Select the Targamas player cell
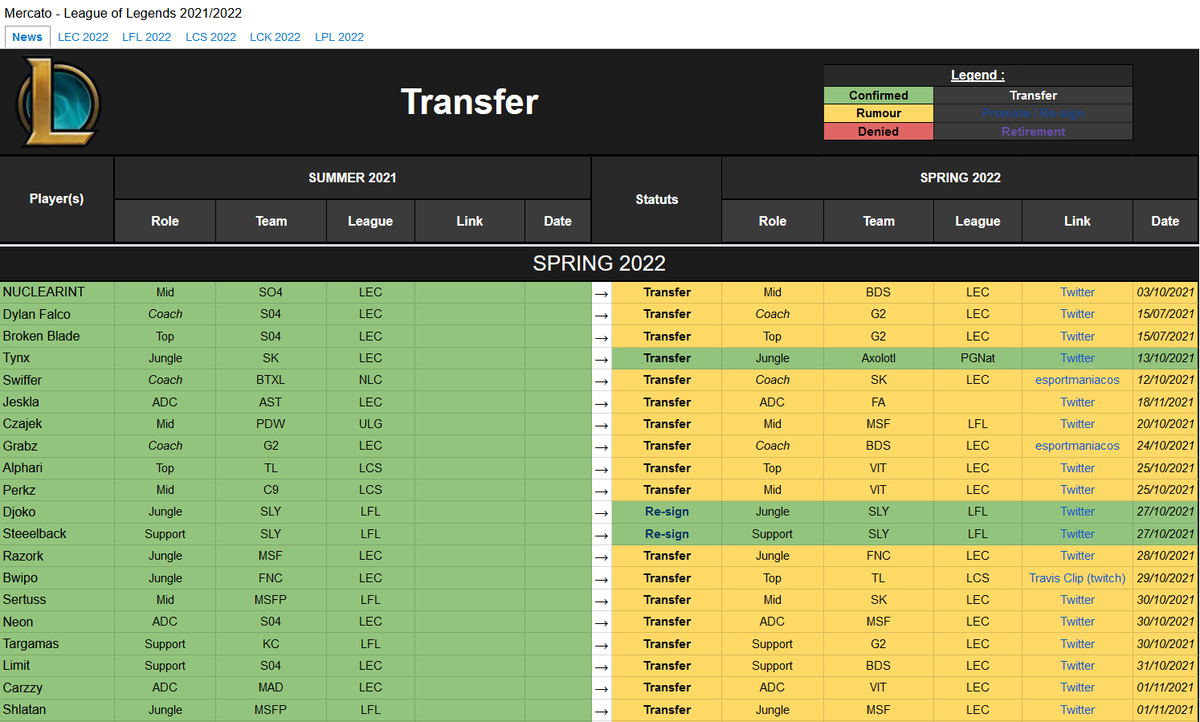Viewport: 1200px width, 722px height. tap(57, 644)
